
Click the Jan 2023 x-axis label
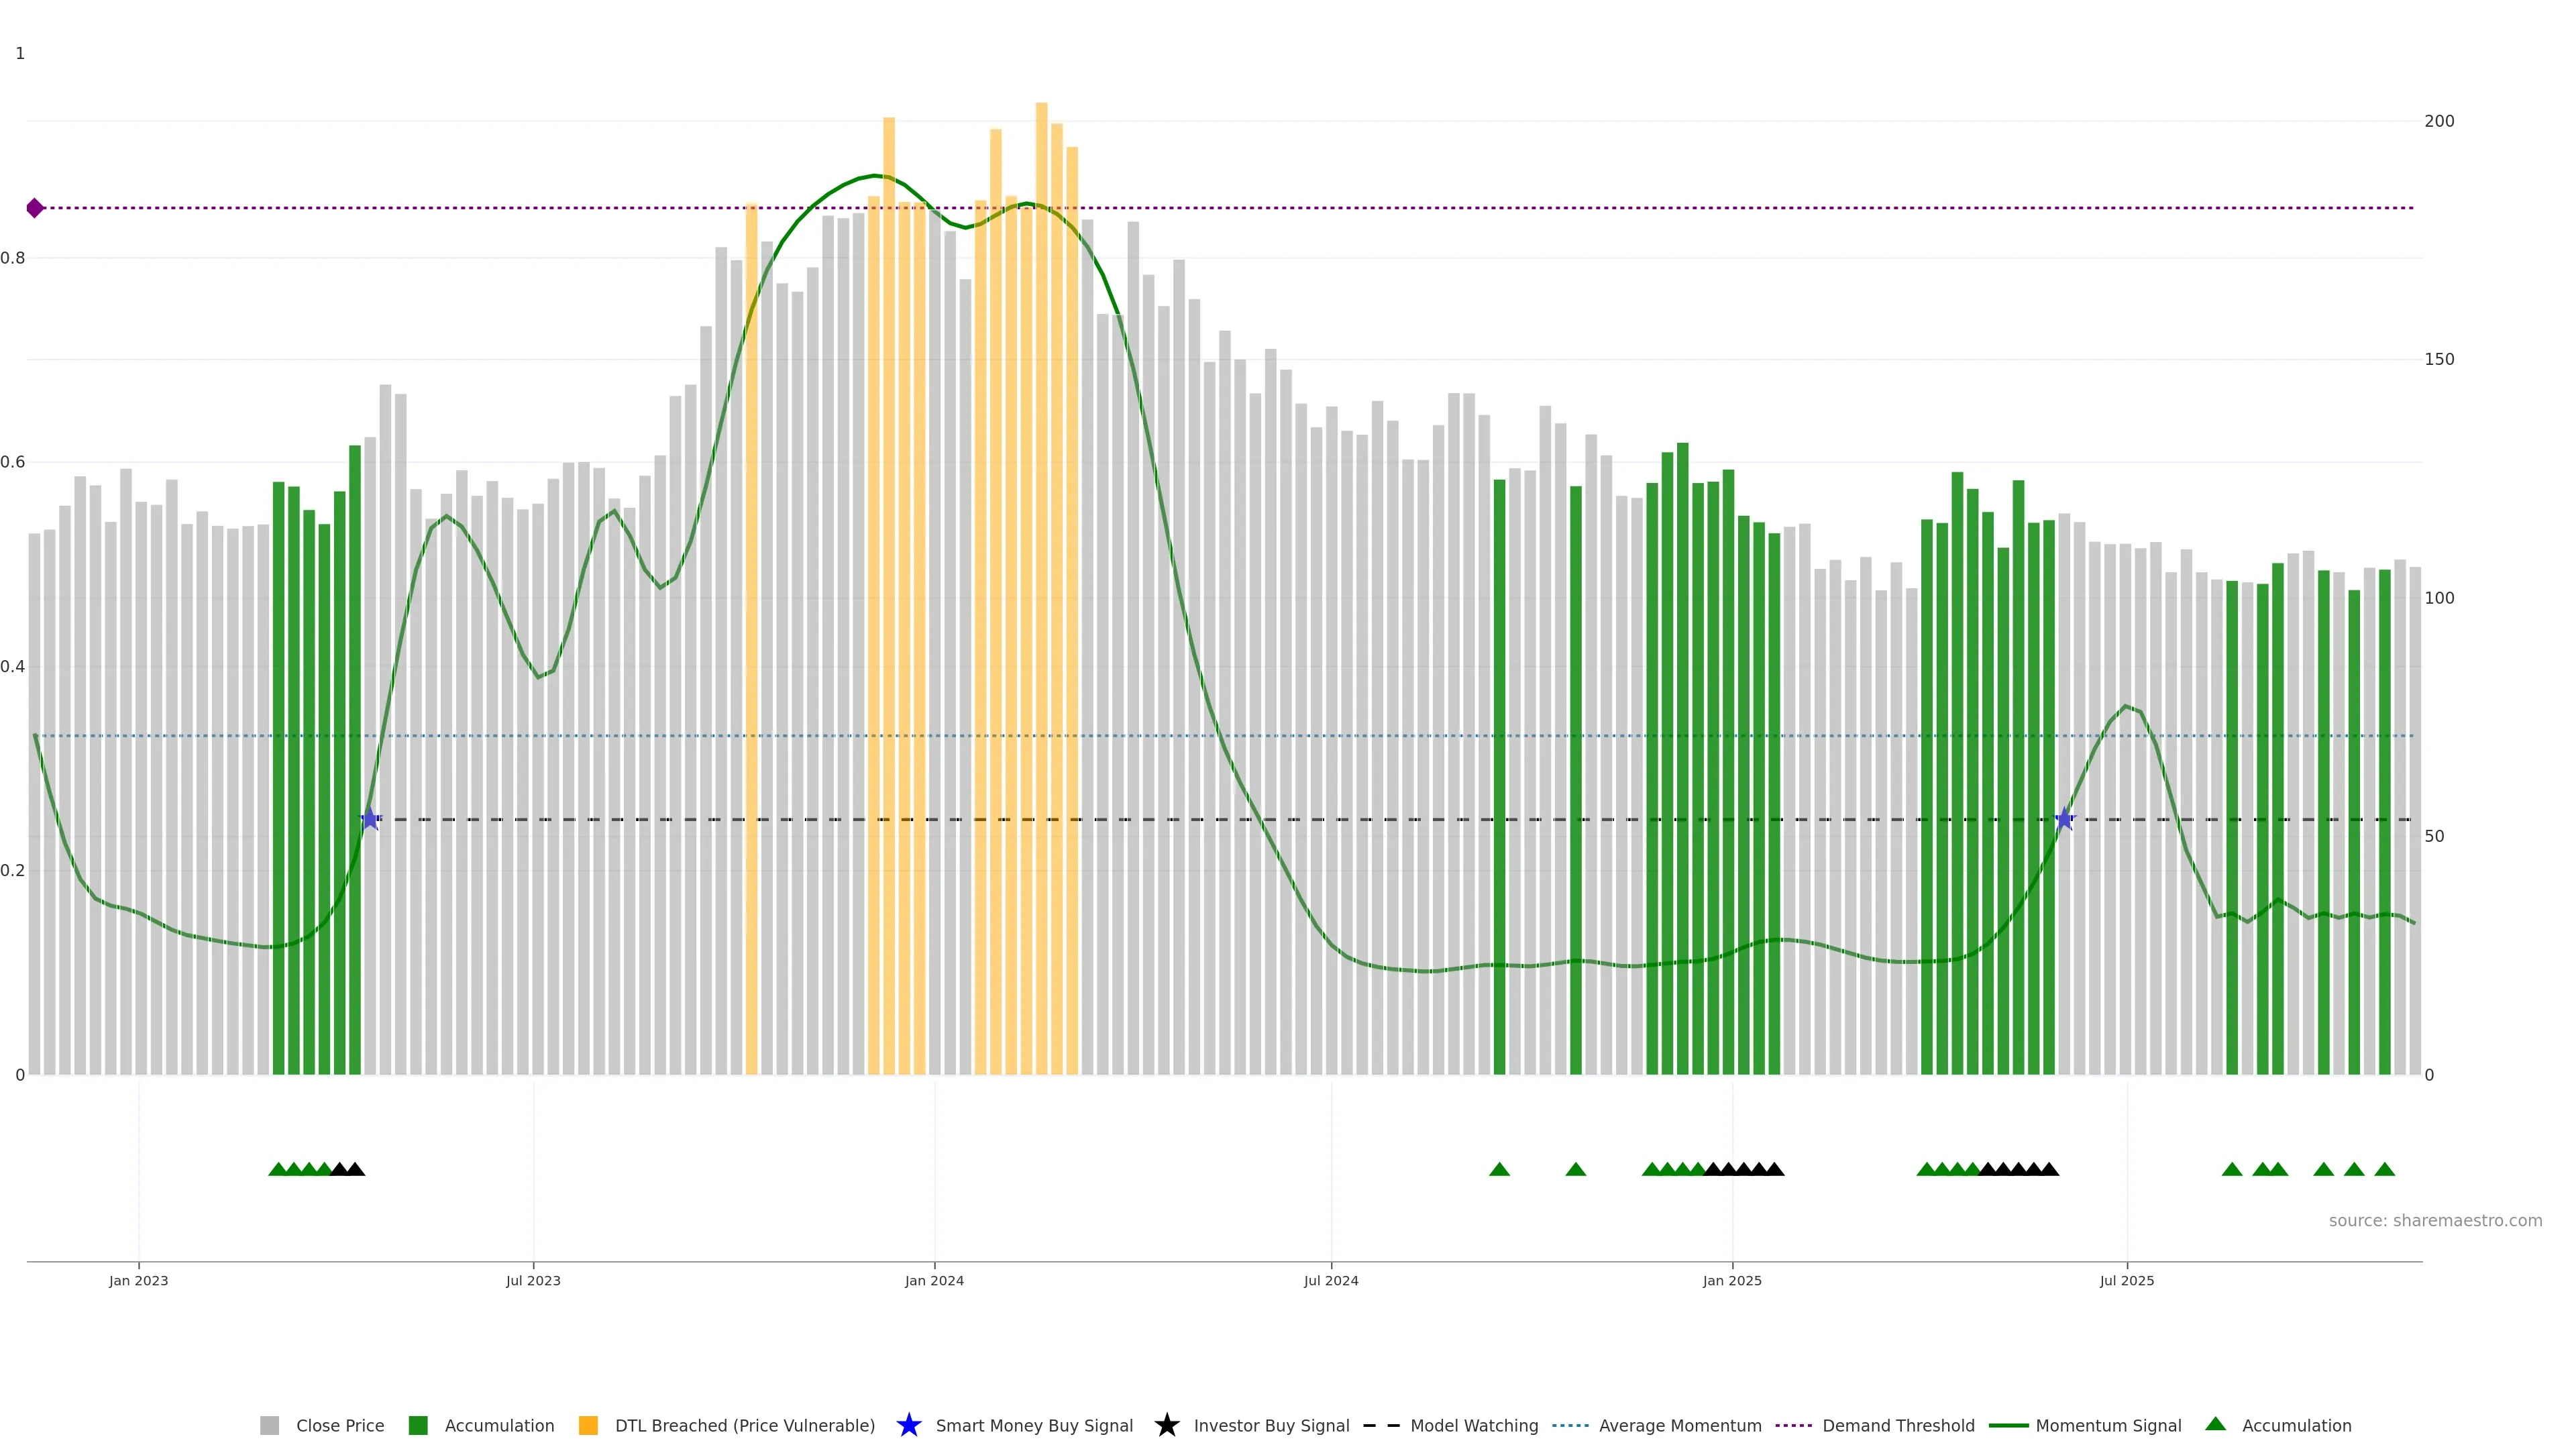(139, 1280)
